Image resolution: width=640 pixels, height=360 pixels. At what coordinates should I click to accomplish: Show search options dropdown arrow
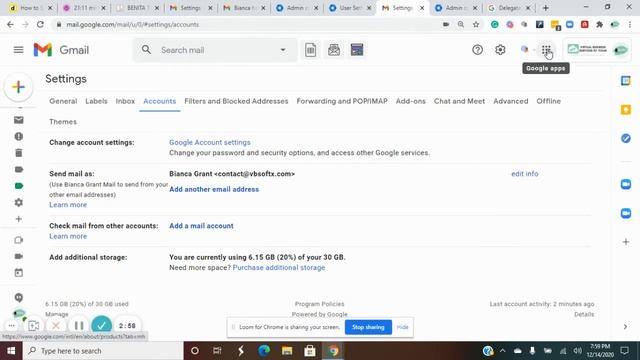pos(282,50)
